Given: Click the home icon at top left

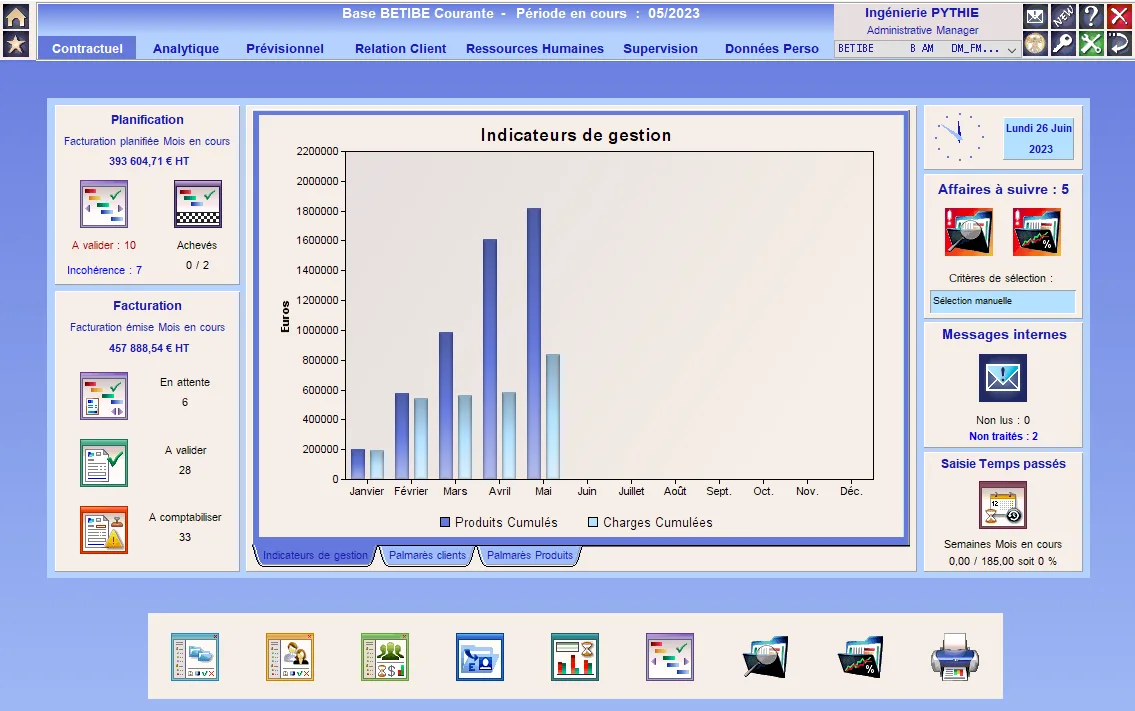Looking at the screenshot, I should tap(16, 16).
